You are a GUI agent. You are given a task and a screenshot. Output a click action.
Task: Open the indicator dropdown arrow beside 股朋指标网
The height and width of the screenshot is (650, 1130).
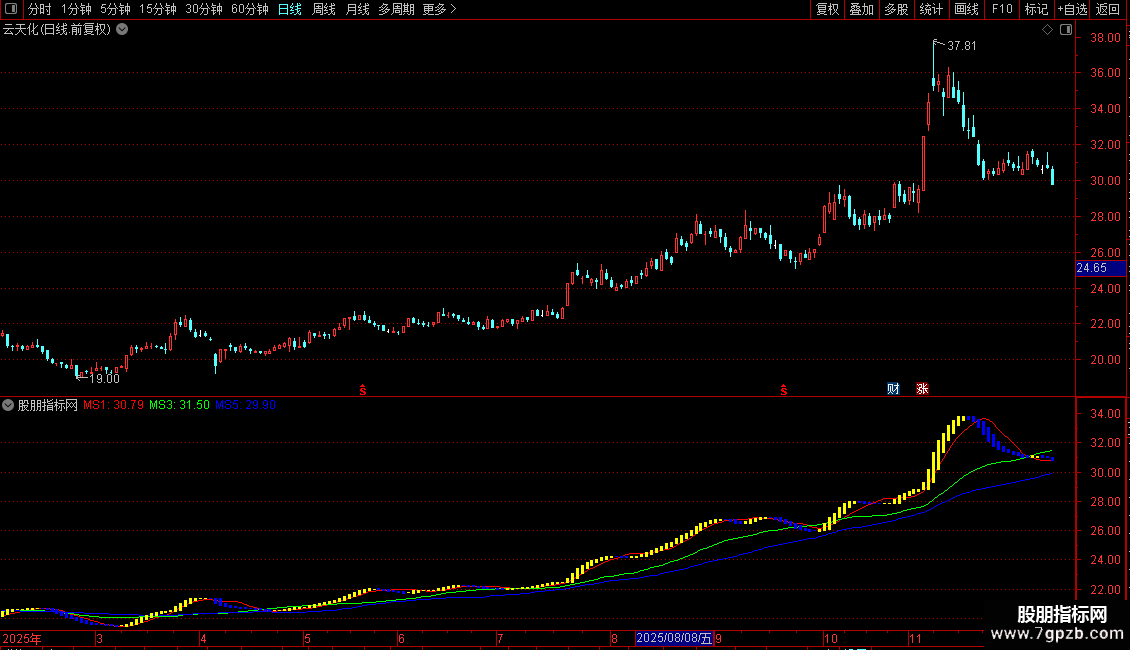coord(8,405)
